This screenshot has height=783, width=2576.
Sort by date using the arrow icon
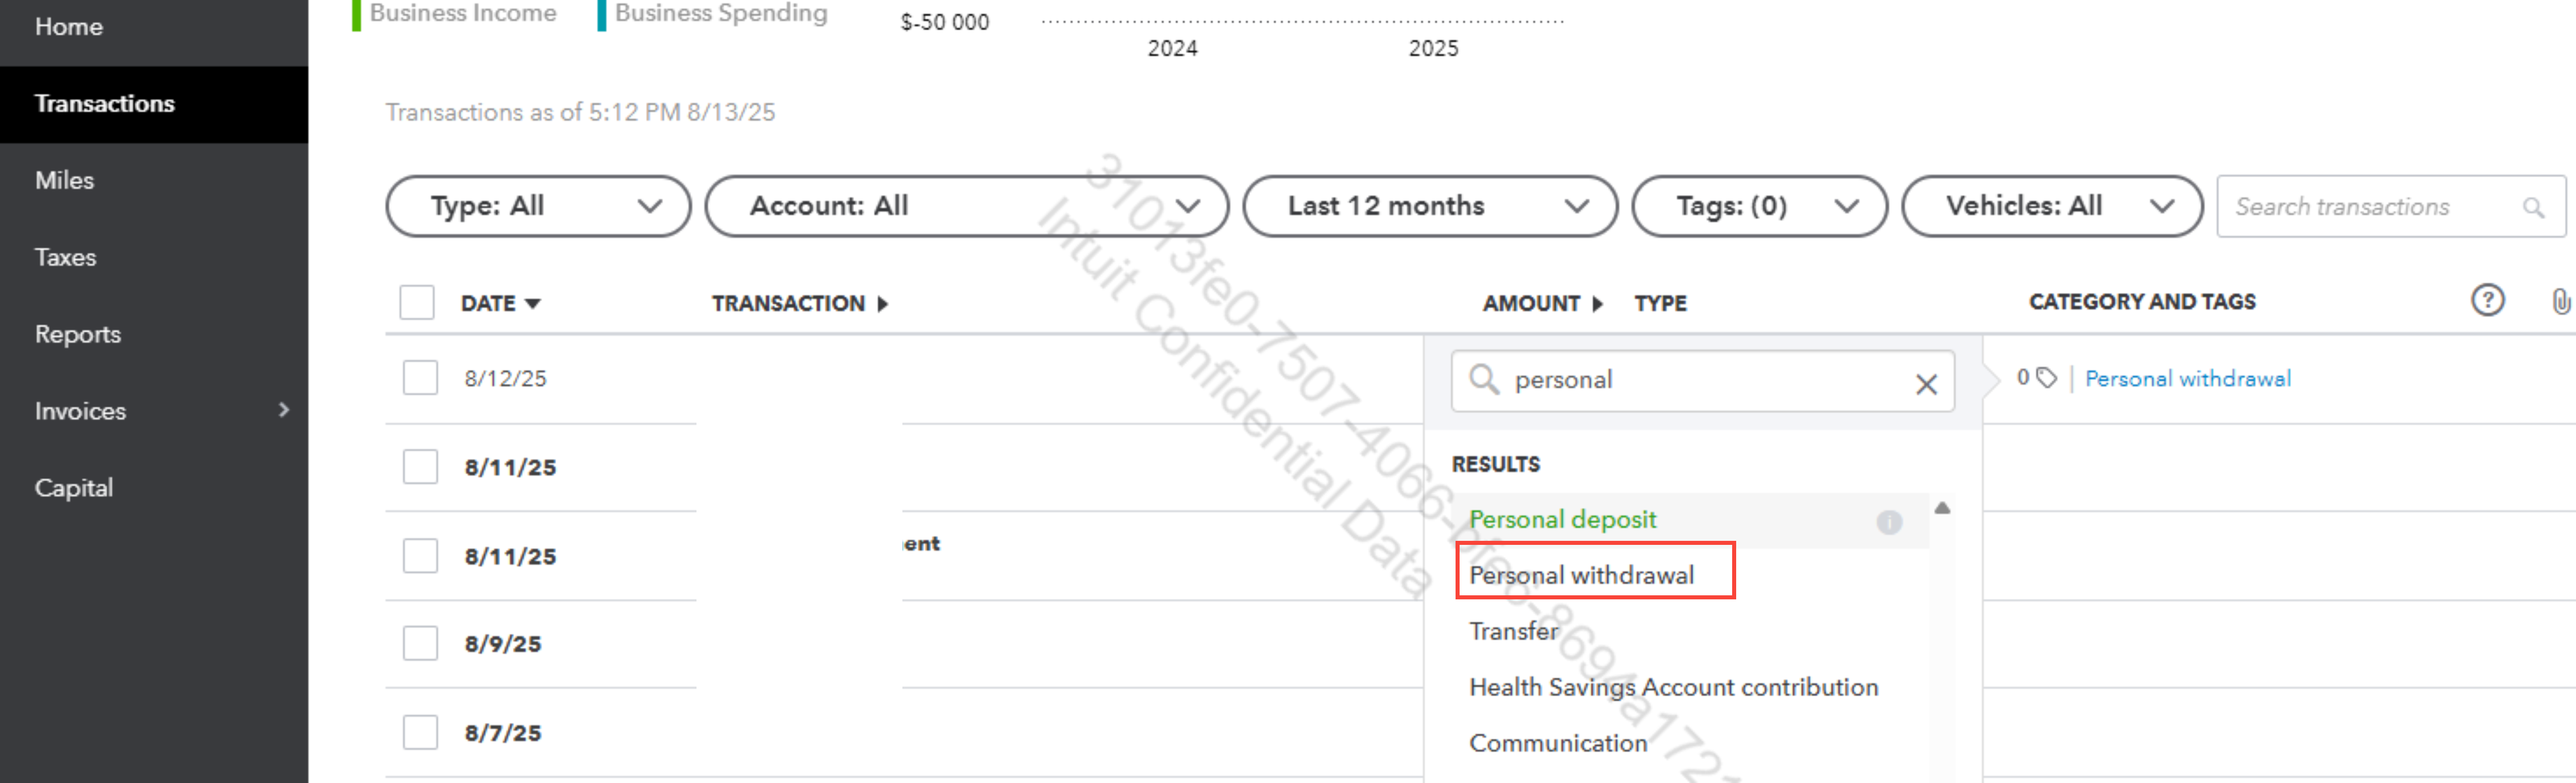coord(533,303)
